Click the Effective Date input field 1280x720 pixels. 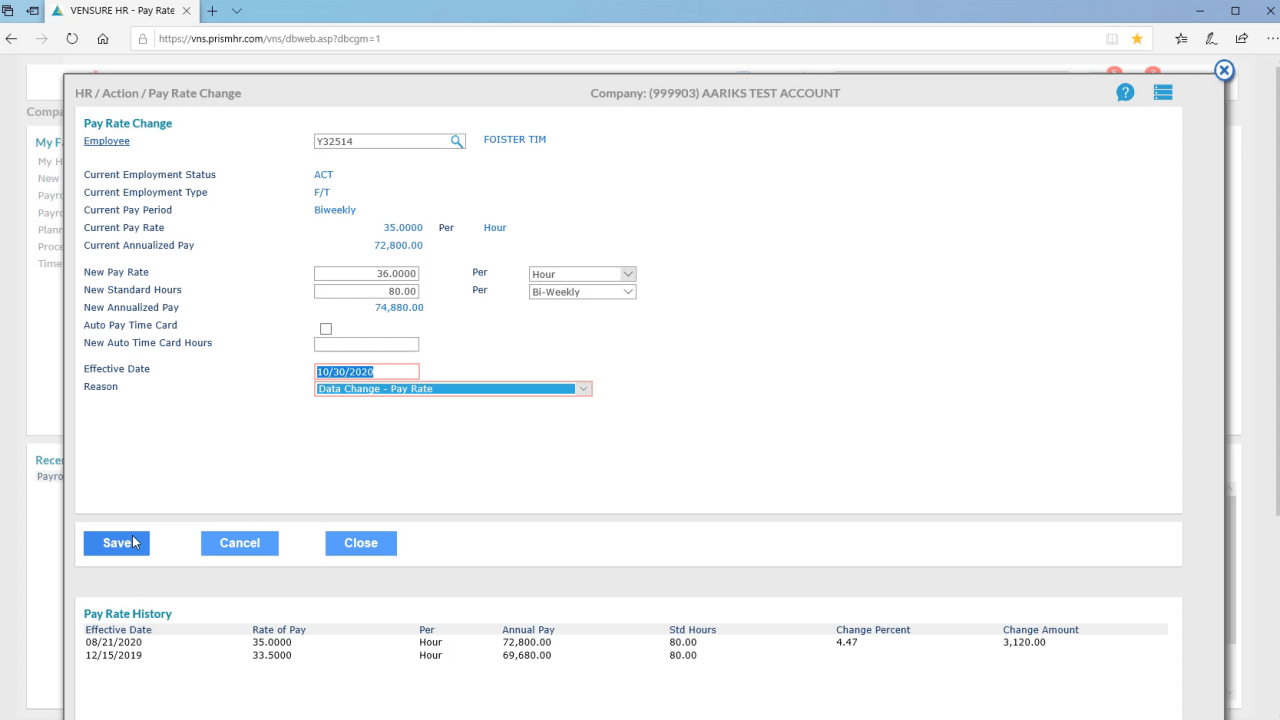pos(366,372)
